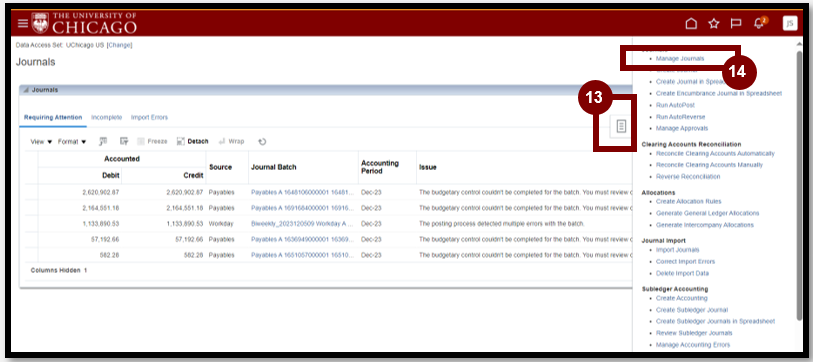This screenshot has height=362, width=813.
Task: Select the 2,620,902.87 debit cell
Action: [101, 192]
